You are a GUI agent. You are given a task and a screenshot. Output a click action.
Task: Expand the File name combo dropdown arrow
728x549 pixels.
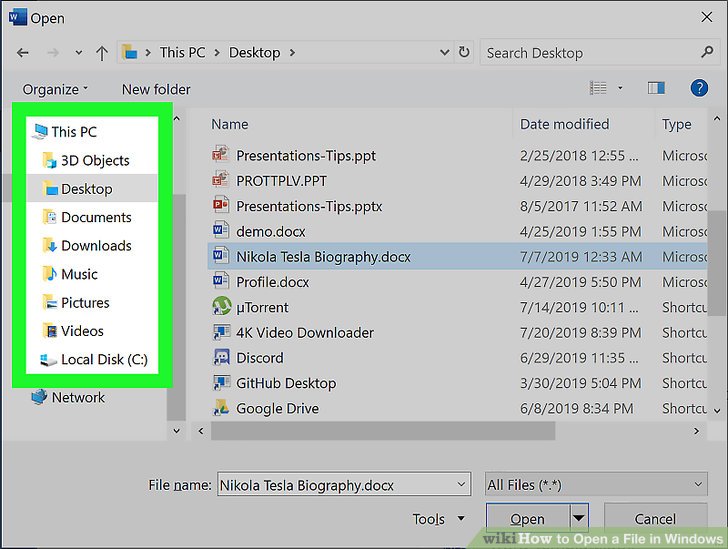click(x=461, y=484)
